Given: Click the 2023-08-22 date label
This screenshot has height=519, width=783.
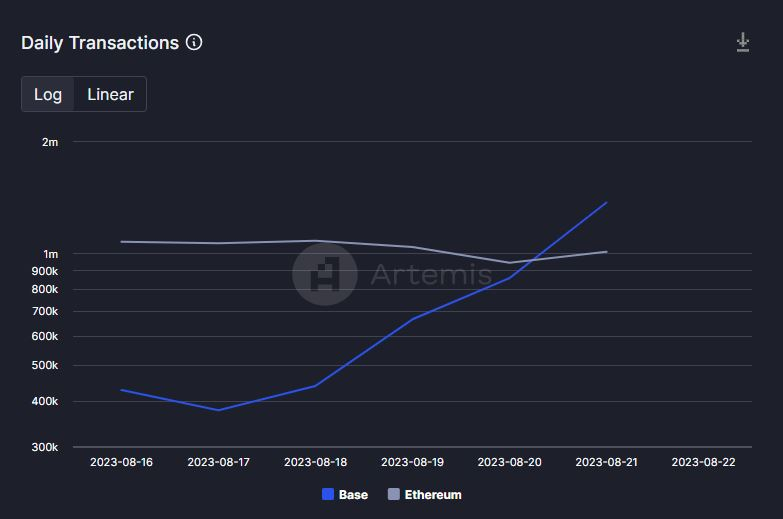Looking at the screenshot, I should [703, 462].
